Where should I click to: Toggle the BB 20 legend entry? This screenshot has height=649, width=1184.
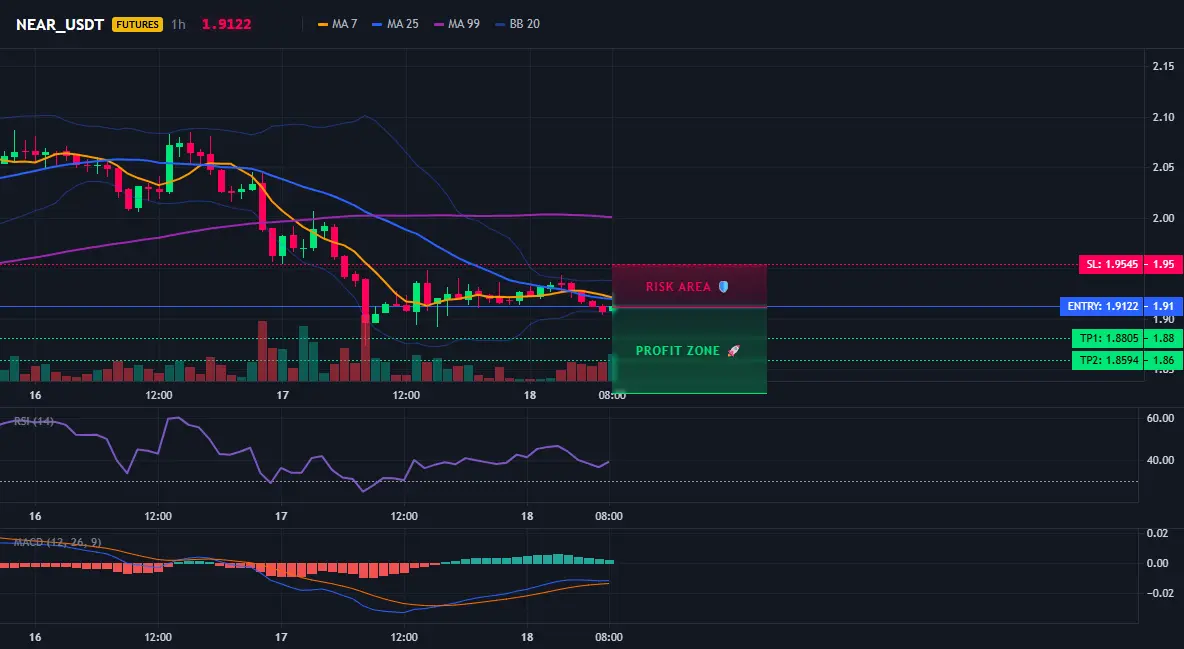tap(517, 24)
